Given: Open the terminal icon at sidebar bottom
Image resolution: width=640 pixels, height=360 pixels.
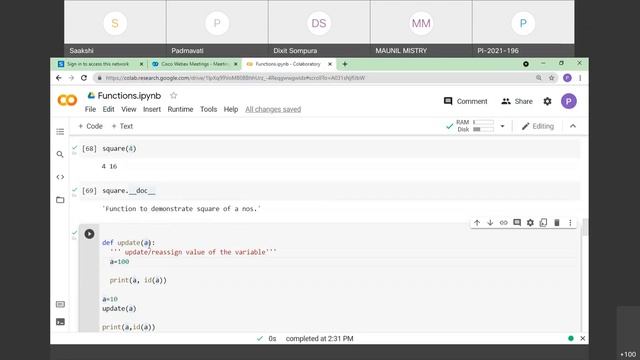Looking at the screenshot, I should click(x=60, y=322).
